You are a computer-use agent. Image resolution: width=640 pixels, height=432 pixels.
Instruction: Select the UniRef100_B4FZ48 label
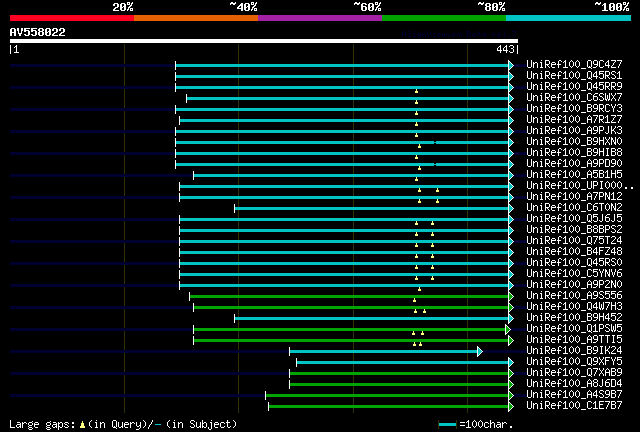(574, 252)
